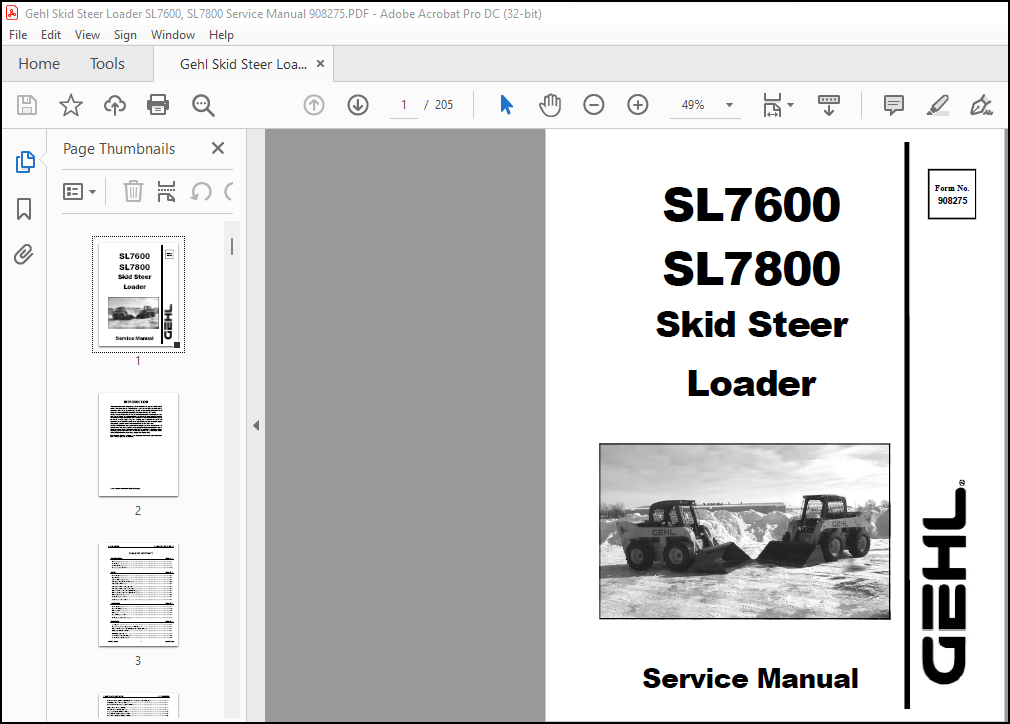Open the Attachments paperclip icon
Viewport: 1010px width, 724px height.
24,255
